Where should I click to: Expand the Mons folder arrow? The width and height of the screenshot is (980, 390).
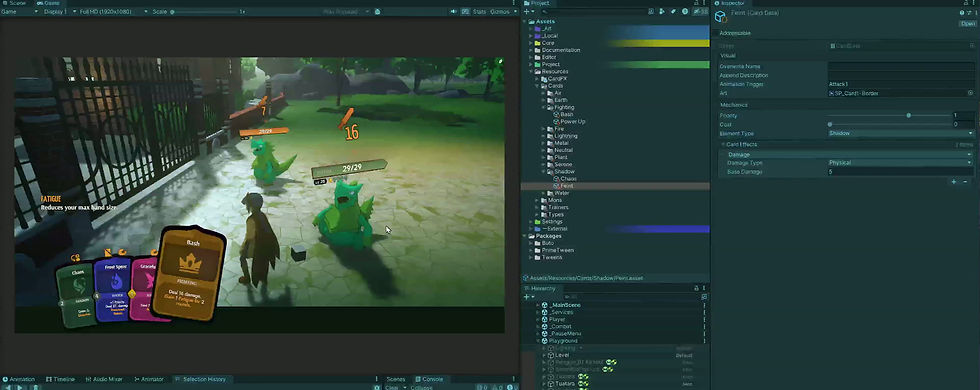537,200
